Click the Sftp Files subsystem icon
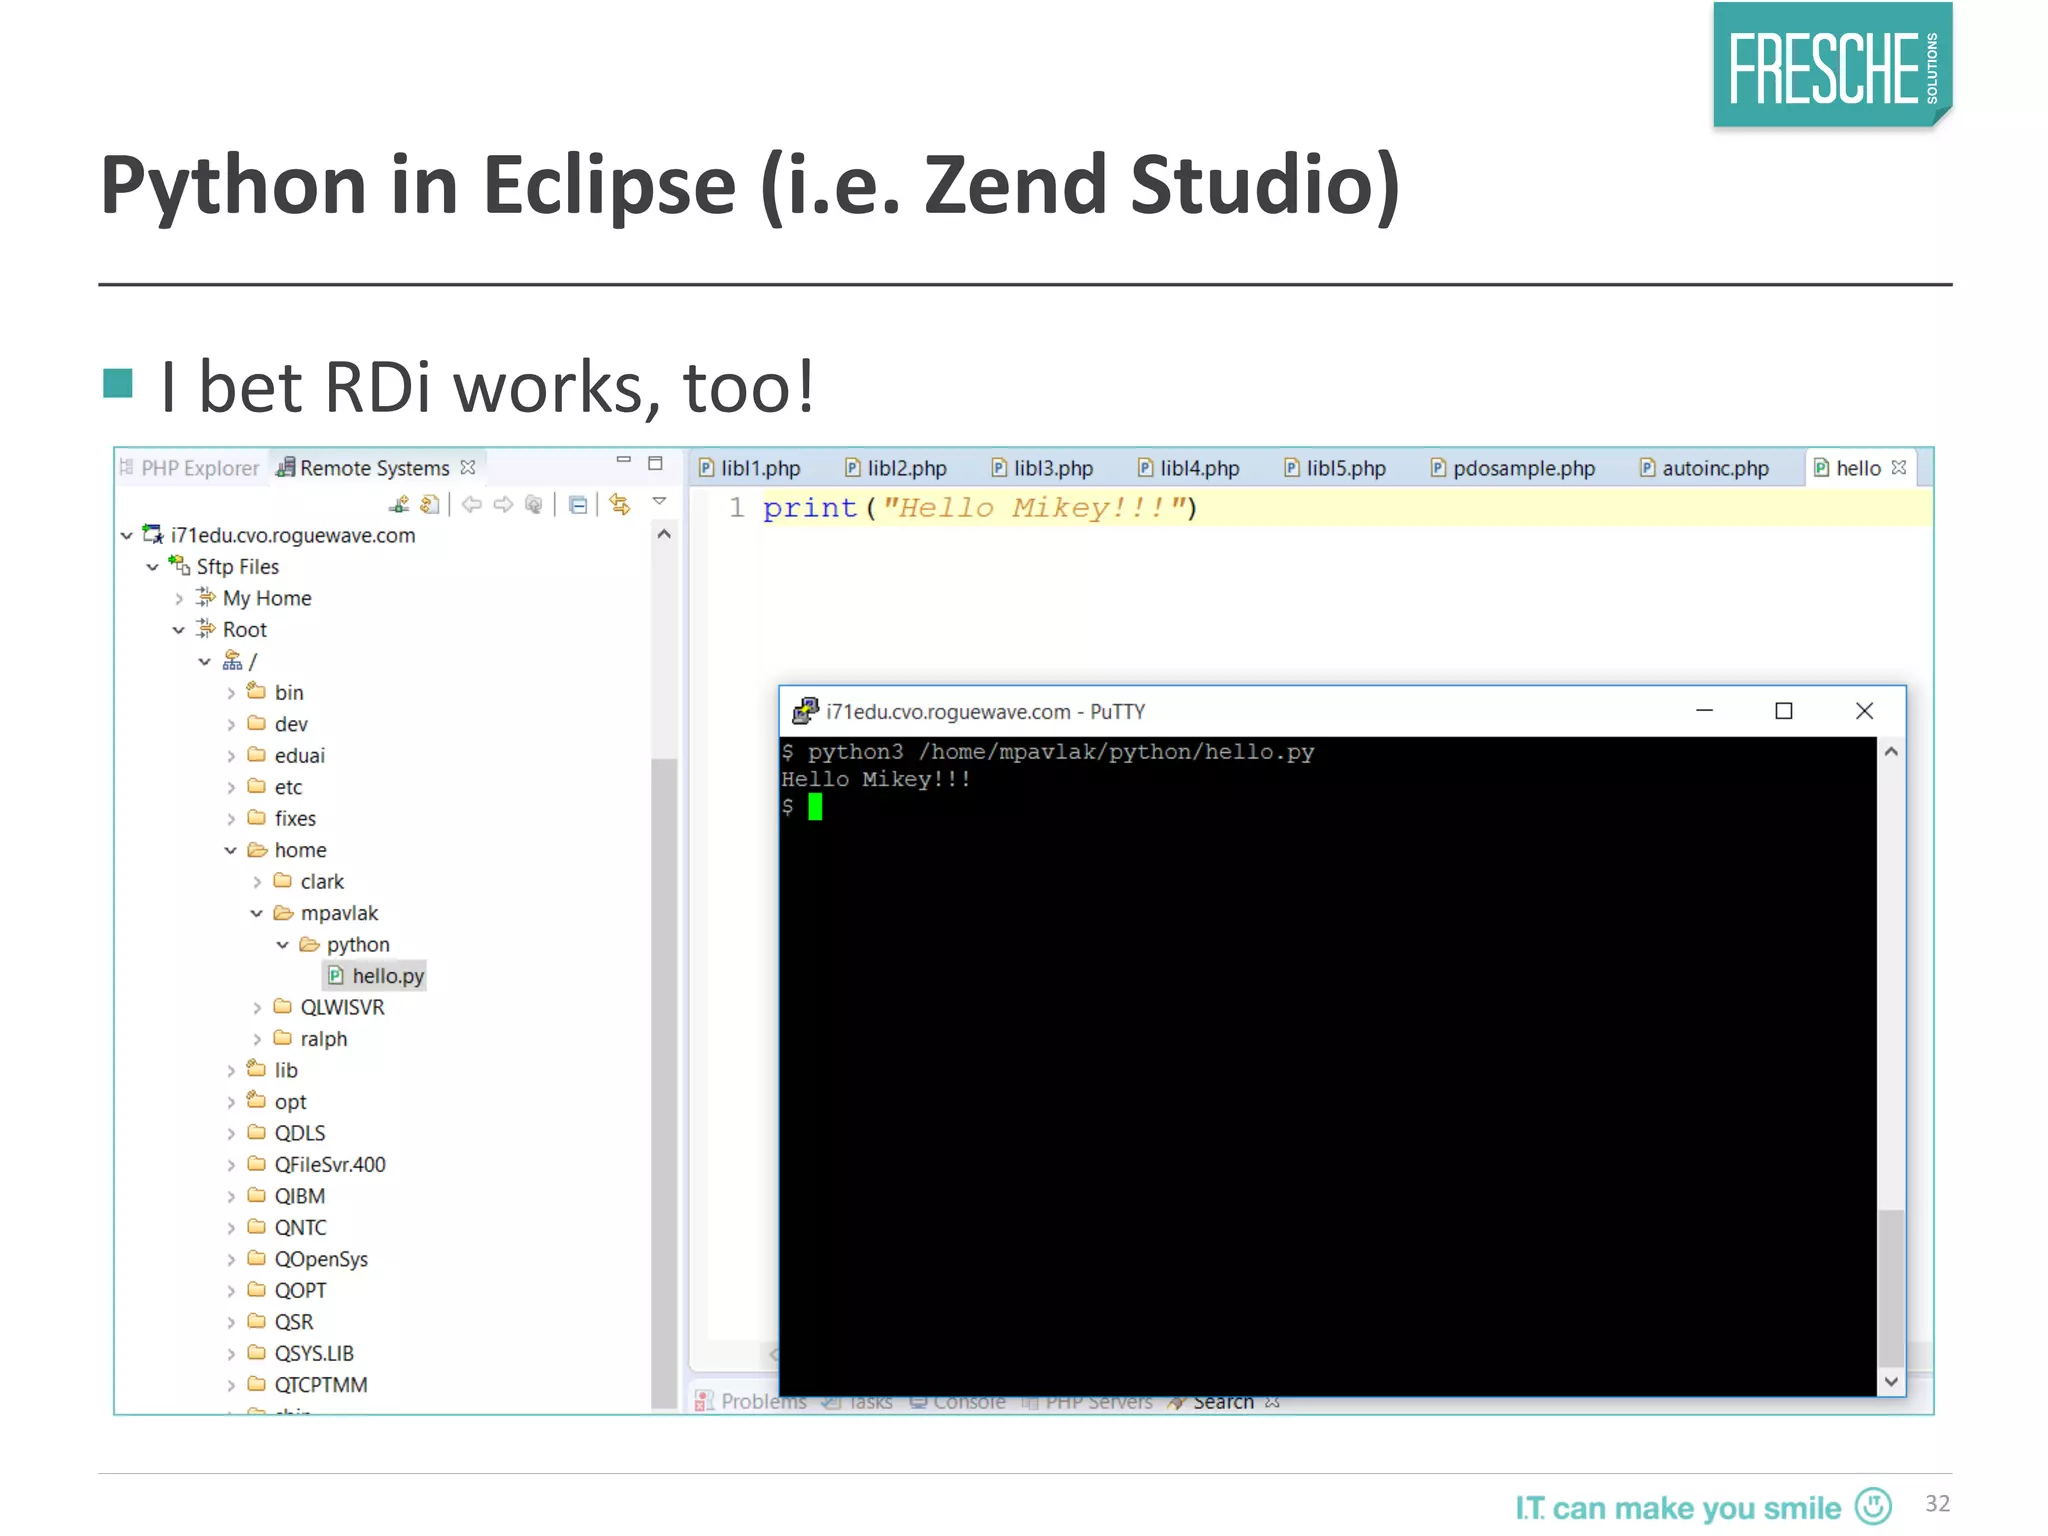Viewport: 2048px width, 1536px height. [x=179, y=566]
